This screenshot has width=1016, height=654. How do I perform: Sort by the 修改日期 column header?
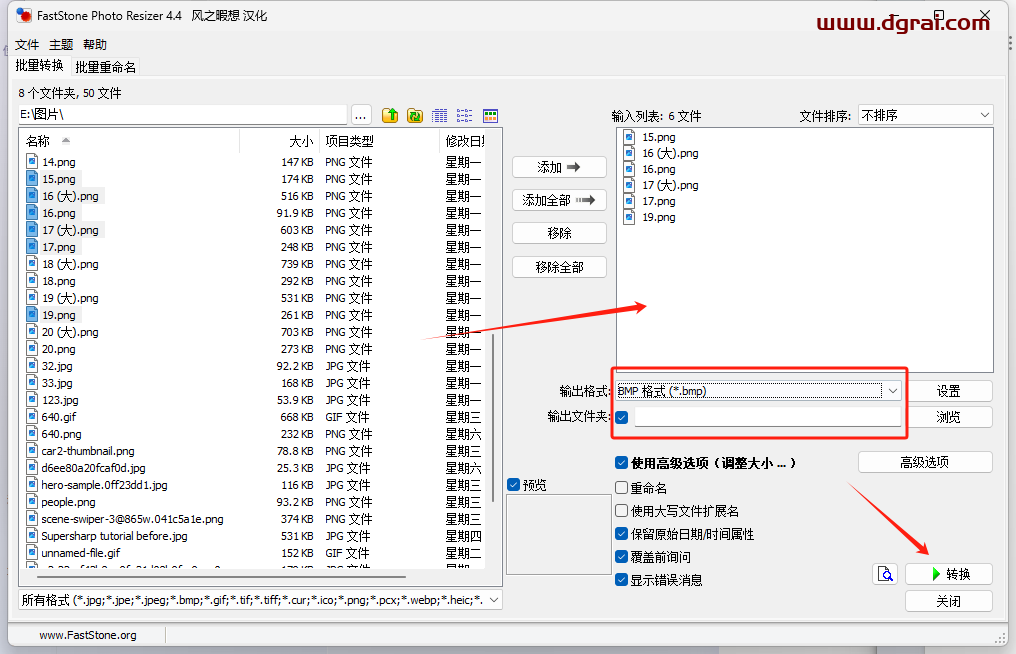coord(463,141)
